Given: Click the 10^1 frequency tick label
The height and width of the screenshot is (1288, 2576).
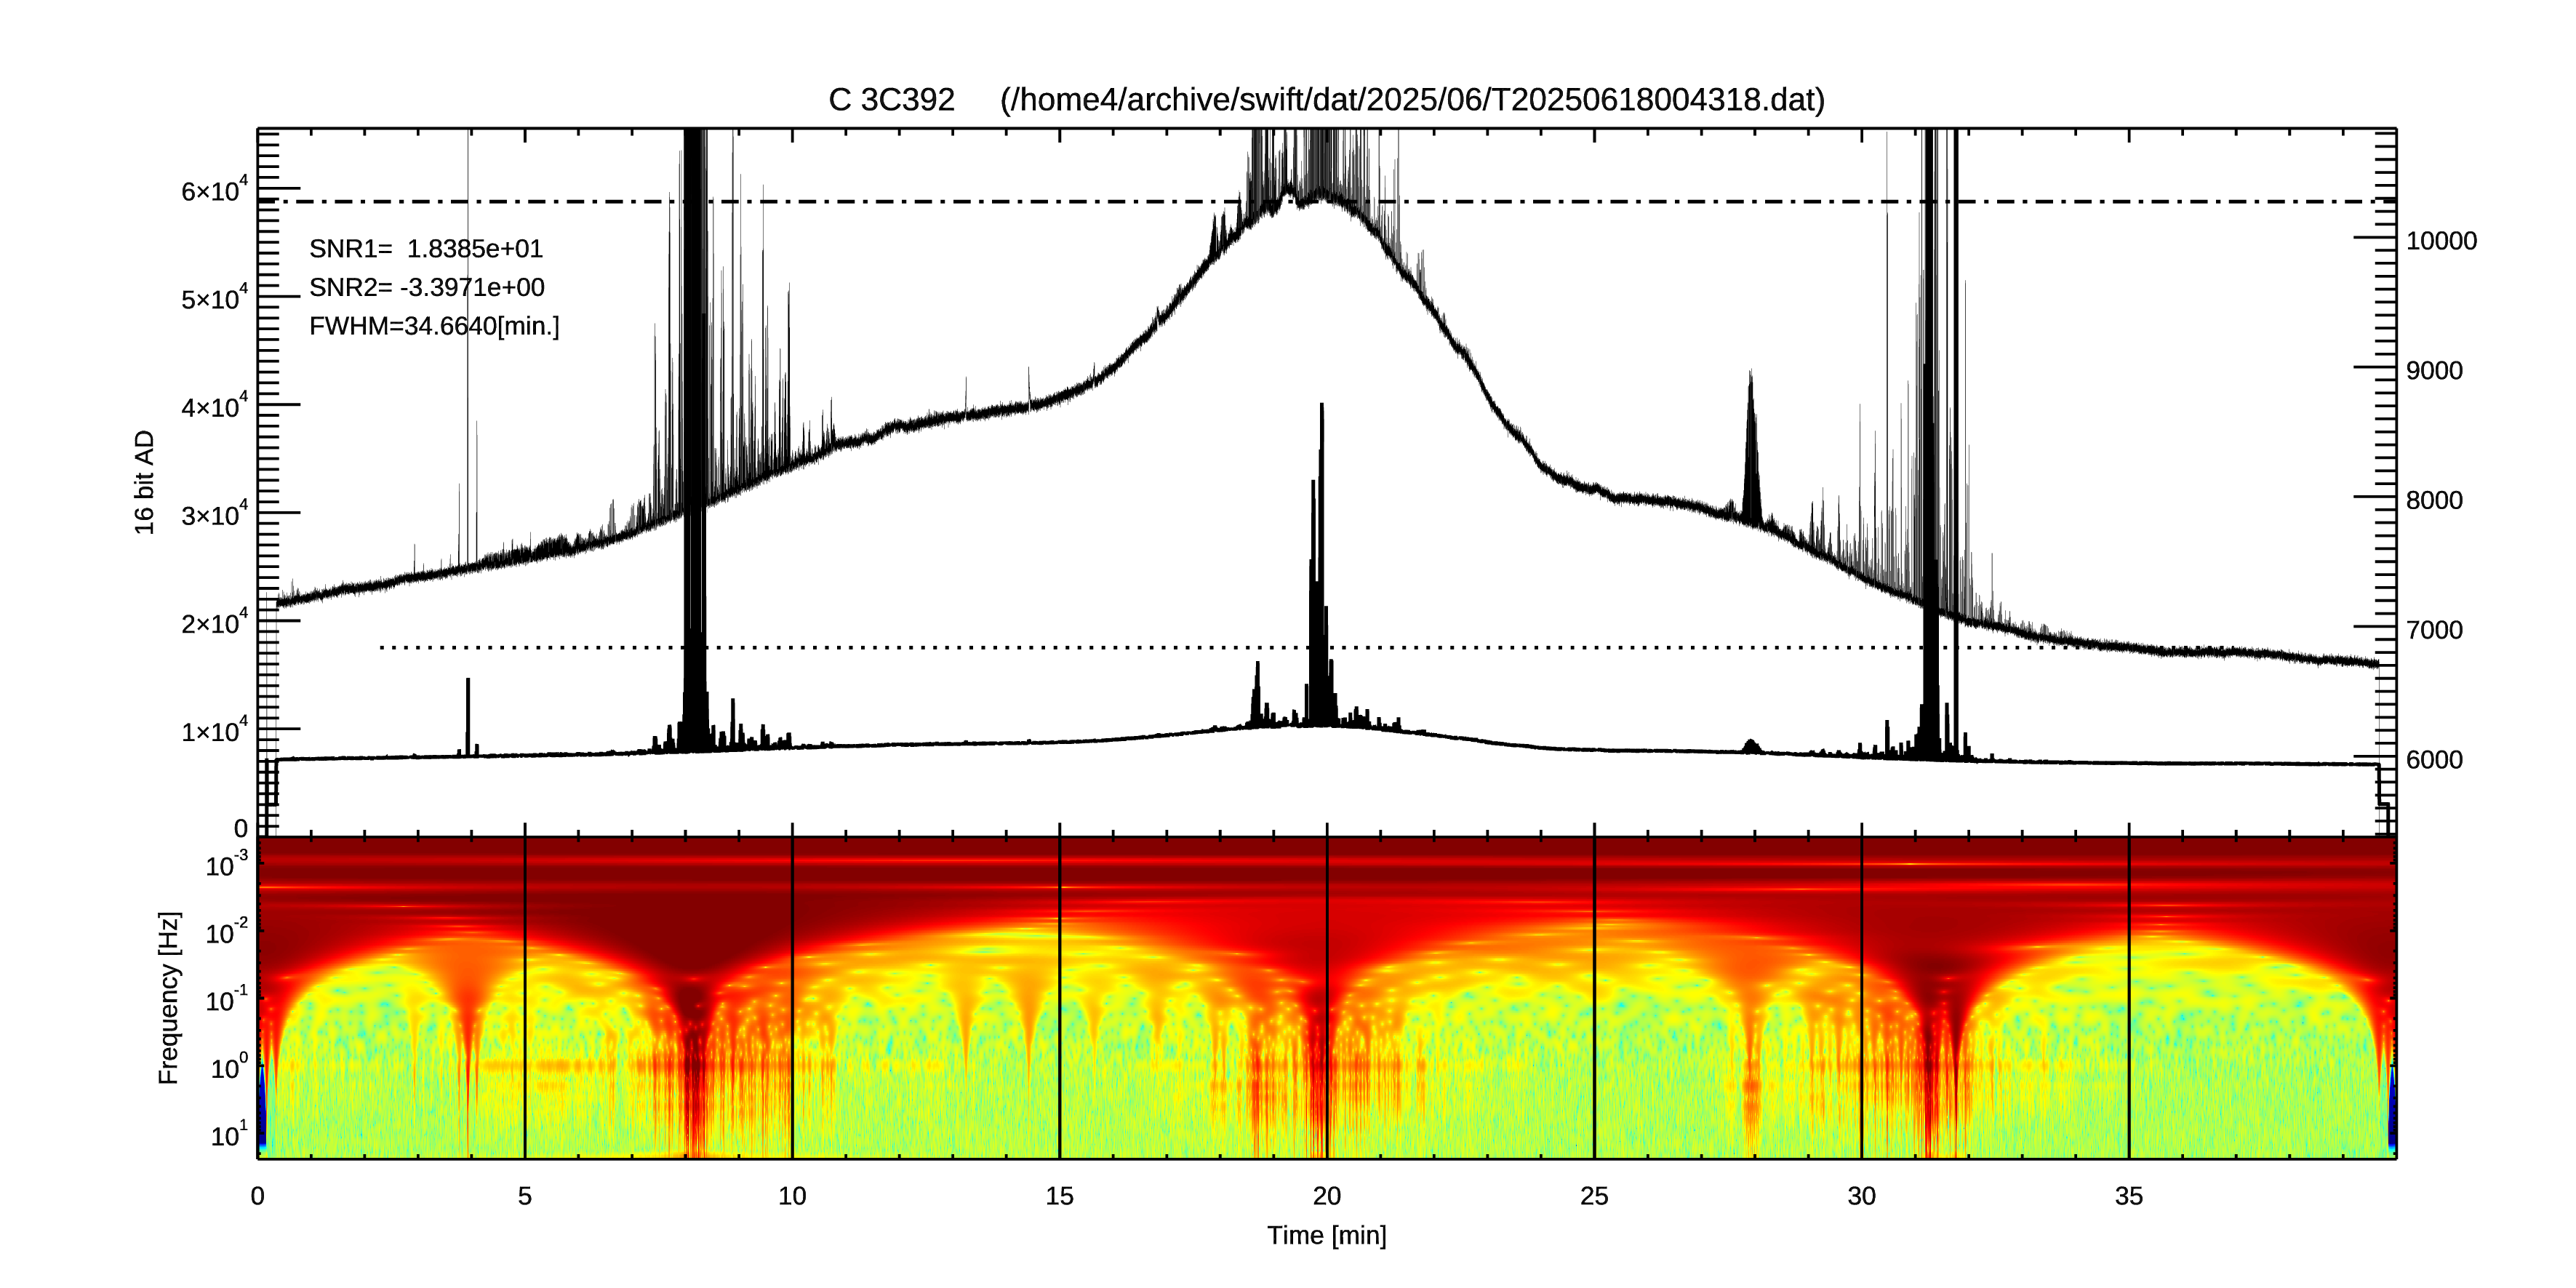Looking at the screenshot, I should tap(228, 1134).
